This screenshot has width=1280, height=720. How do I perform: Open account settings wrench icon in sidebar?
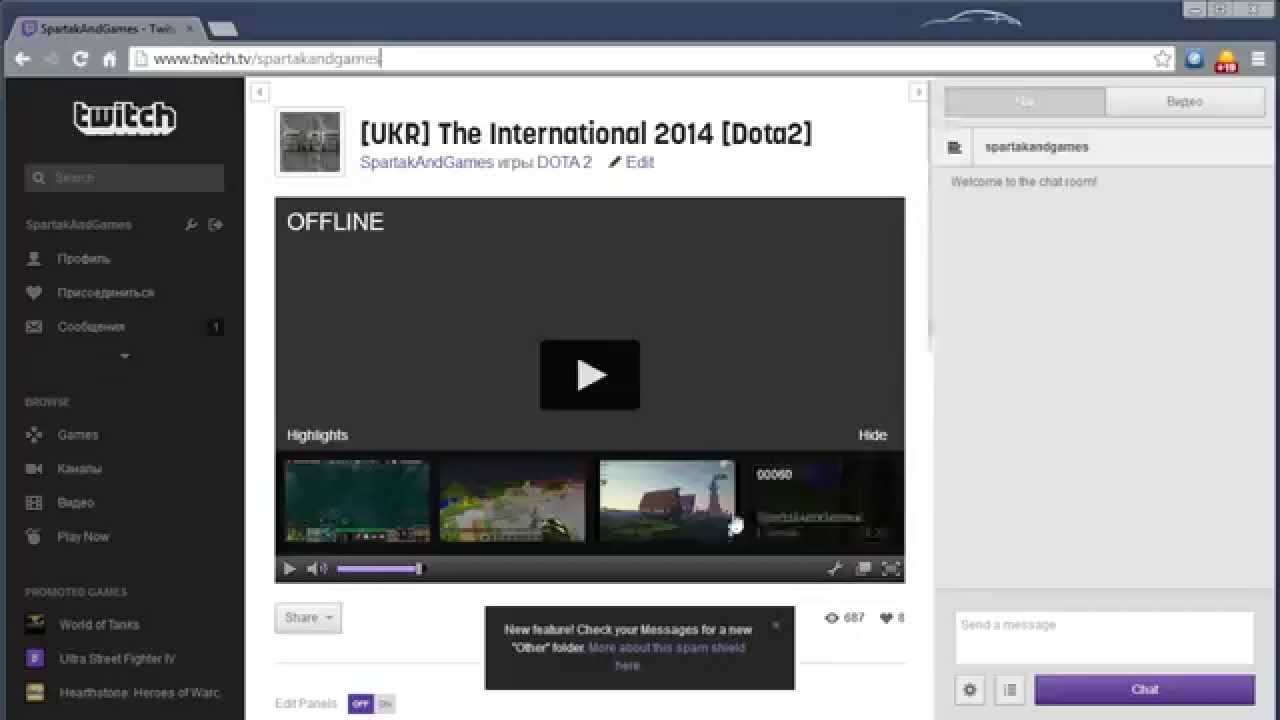tap(191, 225)
